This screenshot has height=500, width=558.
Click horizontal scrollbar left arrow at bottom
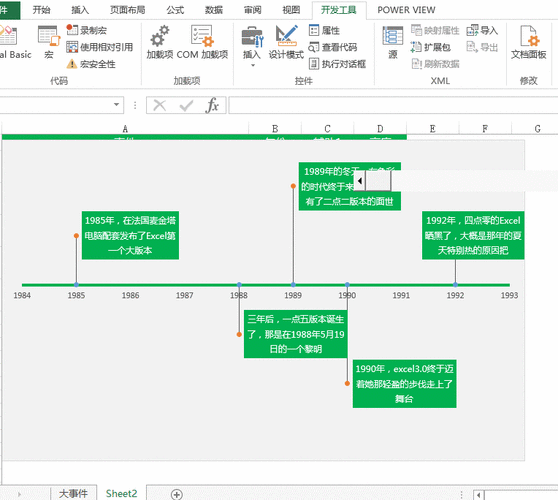pos(479,495)
